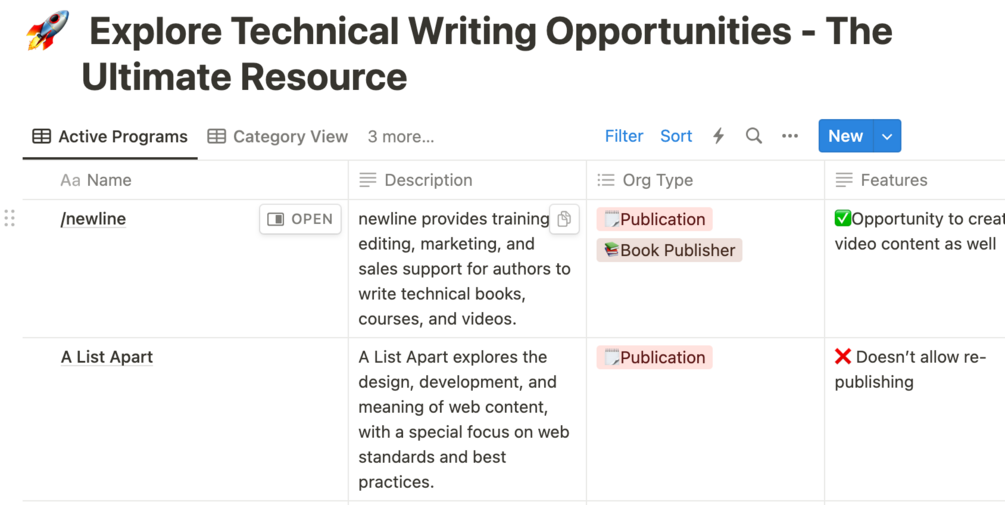Click the copy icon in the newline description
Screen dimensions: 1005x505
click(x=564, y=219)
